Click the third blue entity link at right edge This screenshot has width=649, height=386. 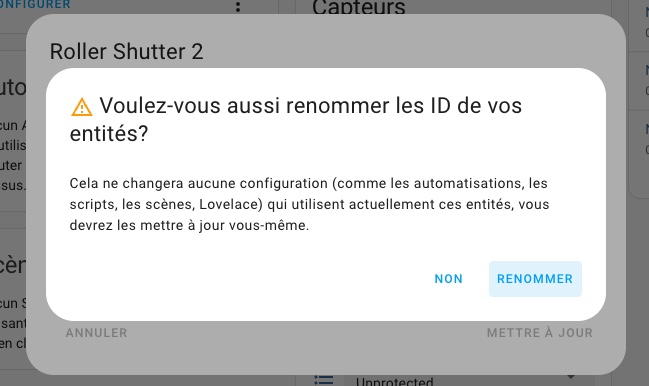coord(647,129)
